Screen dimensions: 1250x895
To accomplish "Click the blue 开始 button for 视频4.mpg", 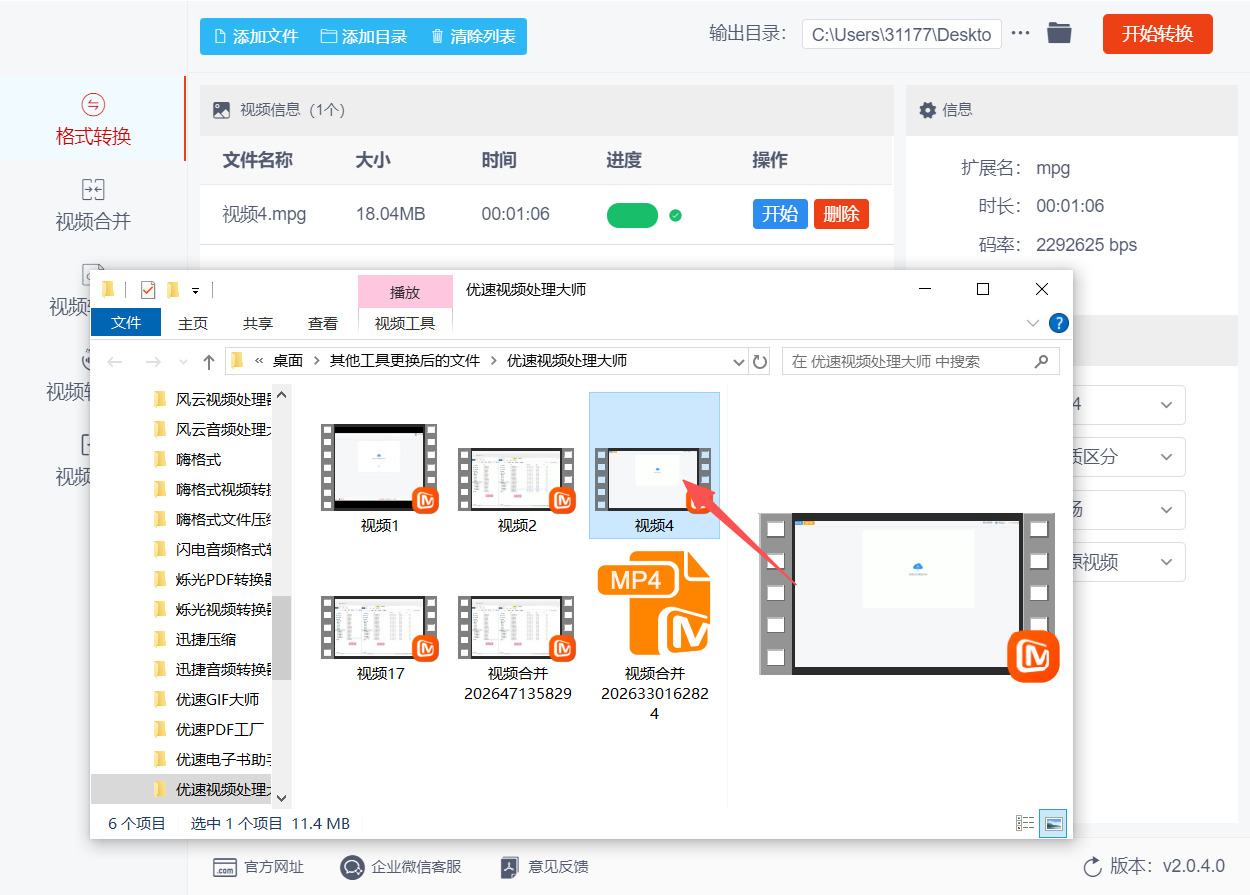I will (779, 214).
